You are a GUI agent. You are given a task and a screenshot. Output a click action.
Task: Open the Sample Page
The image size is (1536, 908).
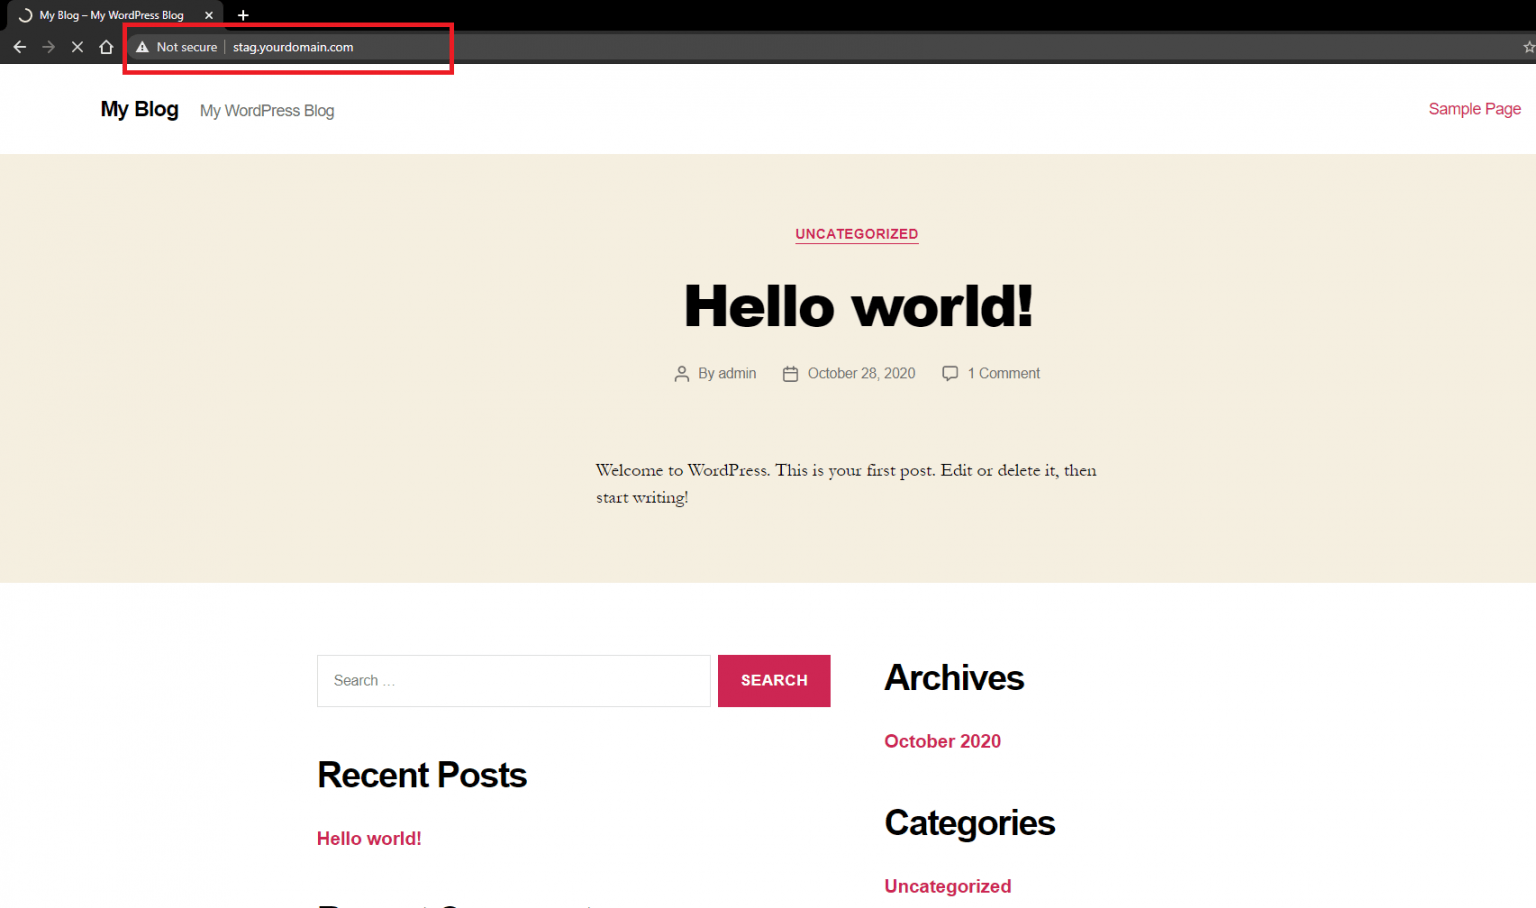(1474, 108)
